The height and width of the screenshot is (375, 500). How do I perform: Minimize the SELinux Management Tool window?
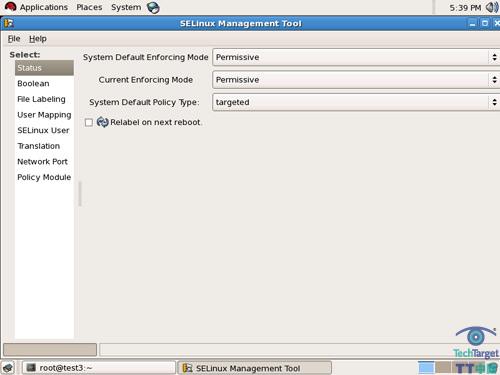472,23
